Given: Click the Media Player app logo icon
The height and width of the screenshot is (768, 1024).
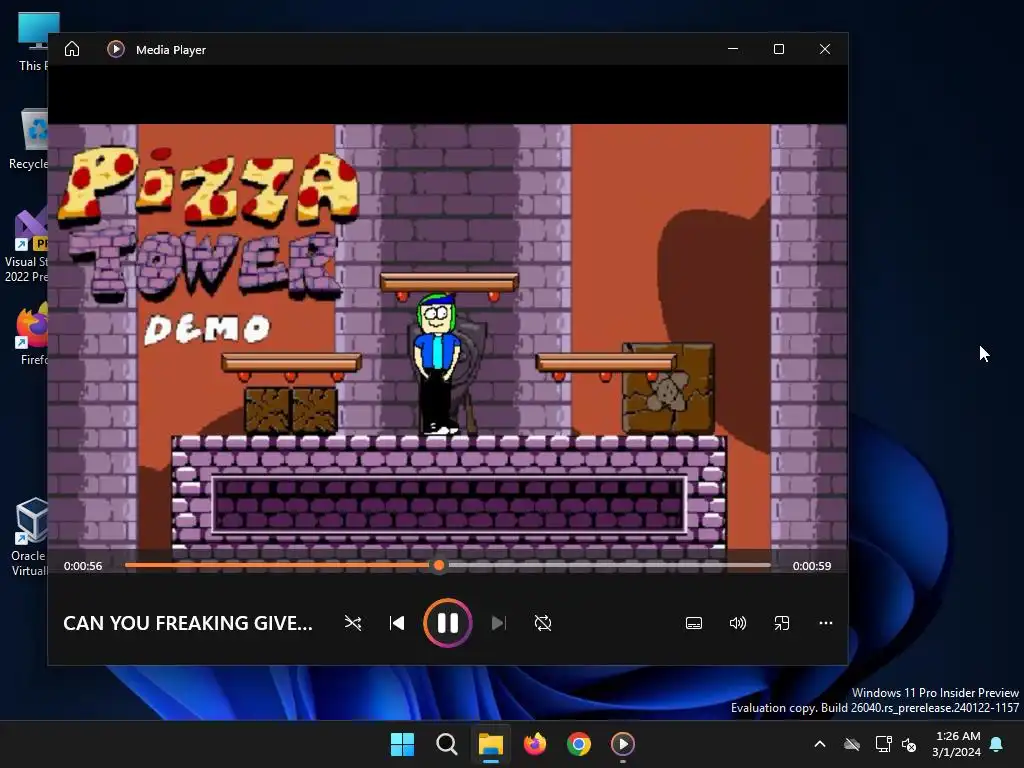Looking at the screenshot, I should [116, 50].
